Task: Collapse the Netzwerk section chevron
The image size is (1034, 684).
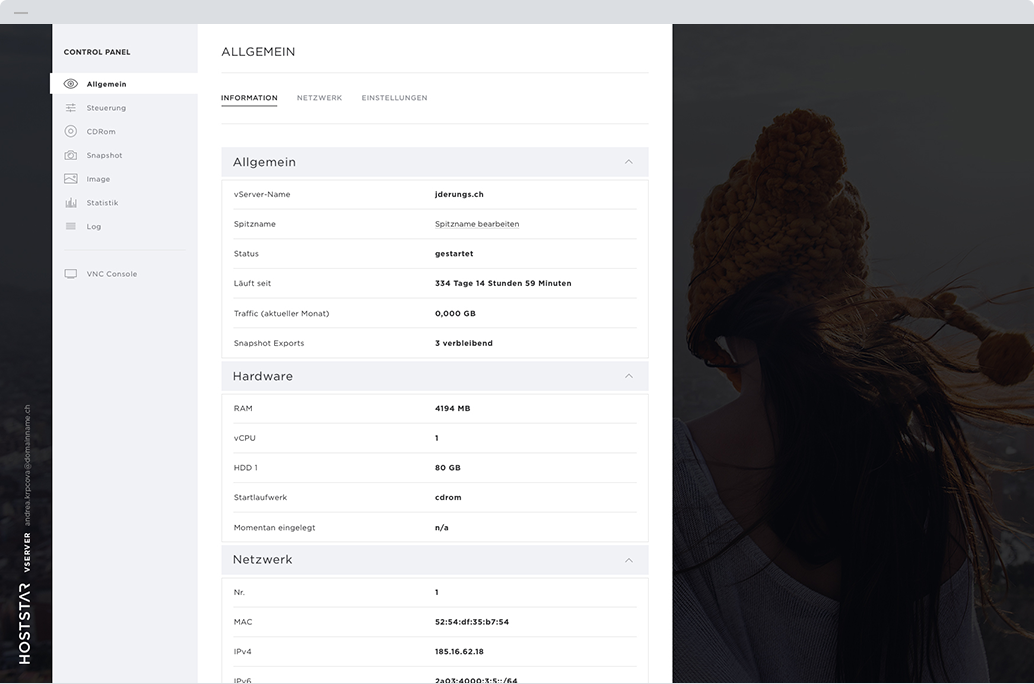Action: 628,560
